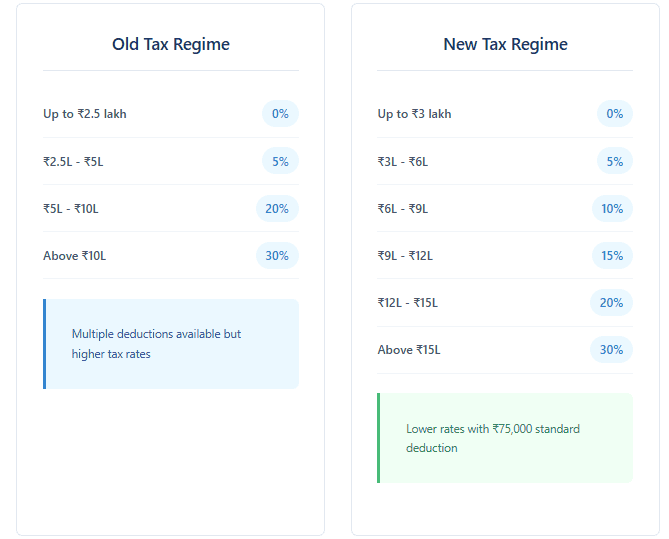Click the 0% badge for Up to ₹3 lakh
This screenshot has height=539, width=669.
coord(614,114)
